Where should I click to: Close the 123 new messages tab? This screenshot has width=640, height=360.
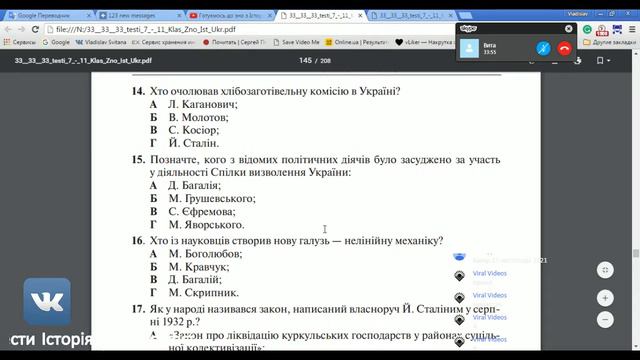click(179, 16)
